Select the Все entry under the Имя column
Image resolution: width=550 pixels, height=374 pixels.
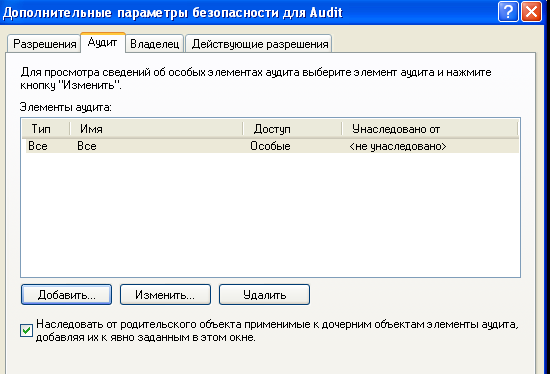pyautogui.click(x=87, y=146)
